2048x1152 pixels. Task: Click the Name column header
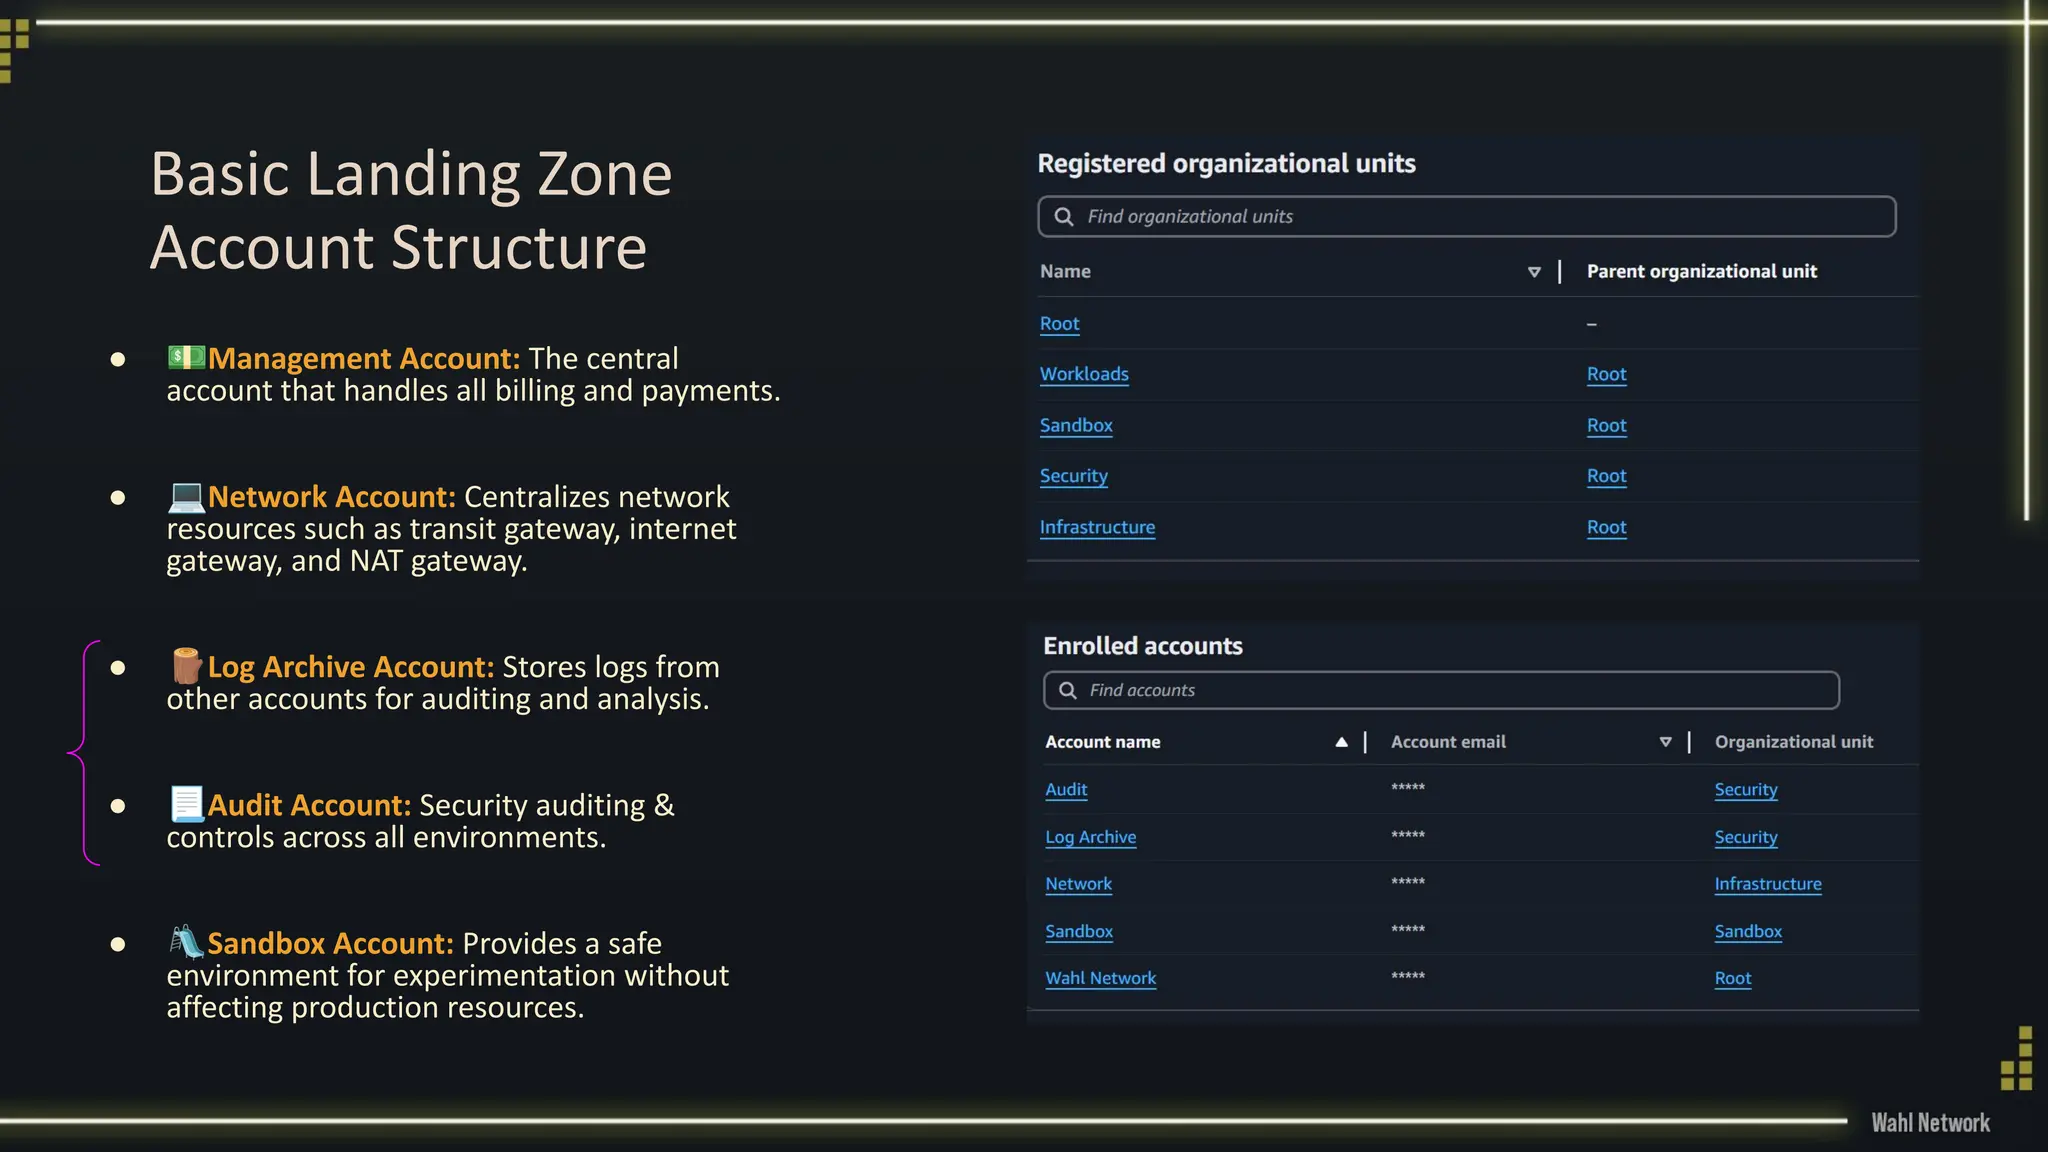[1065, 272]
